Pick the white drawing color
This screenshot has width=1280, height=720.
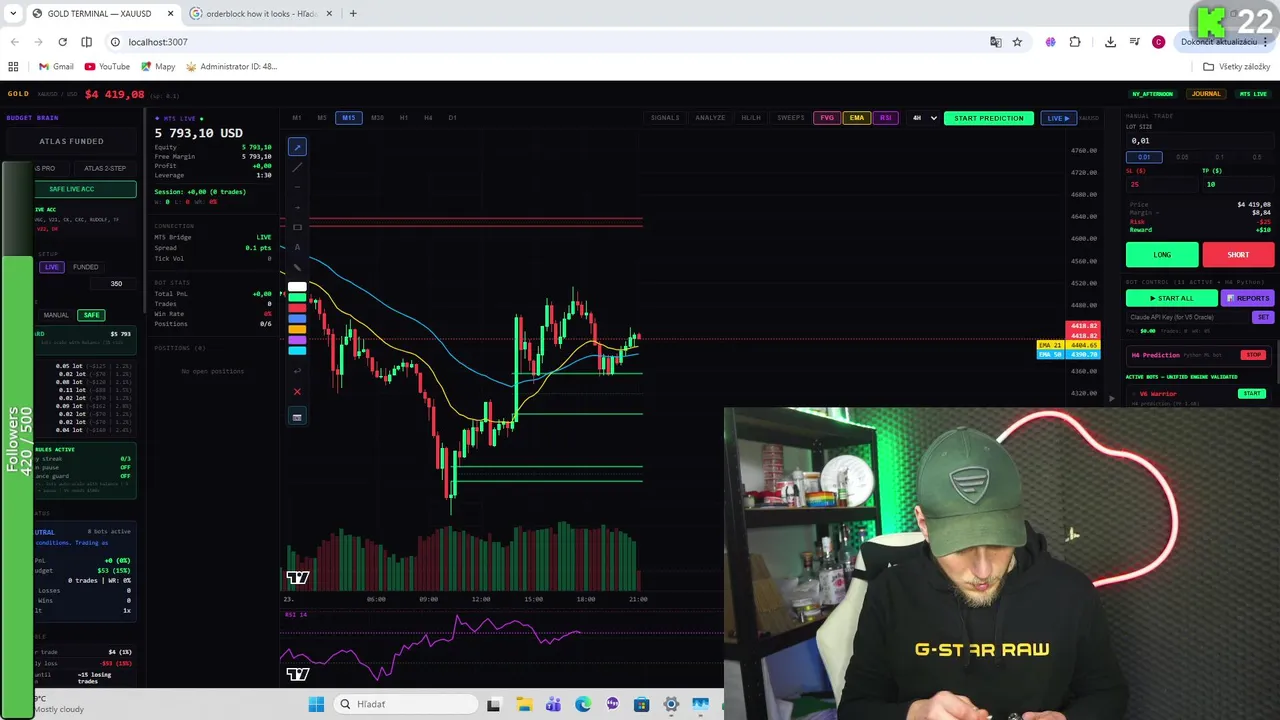297,287
